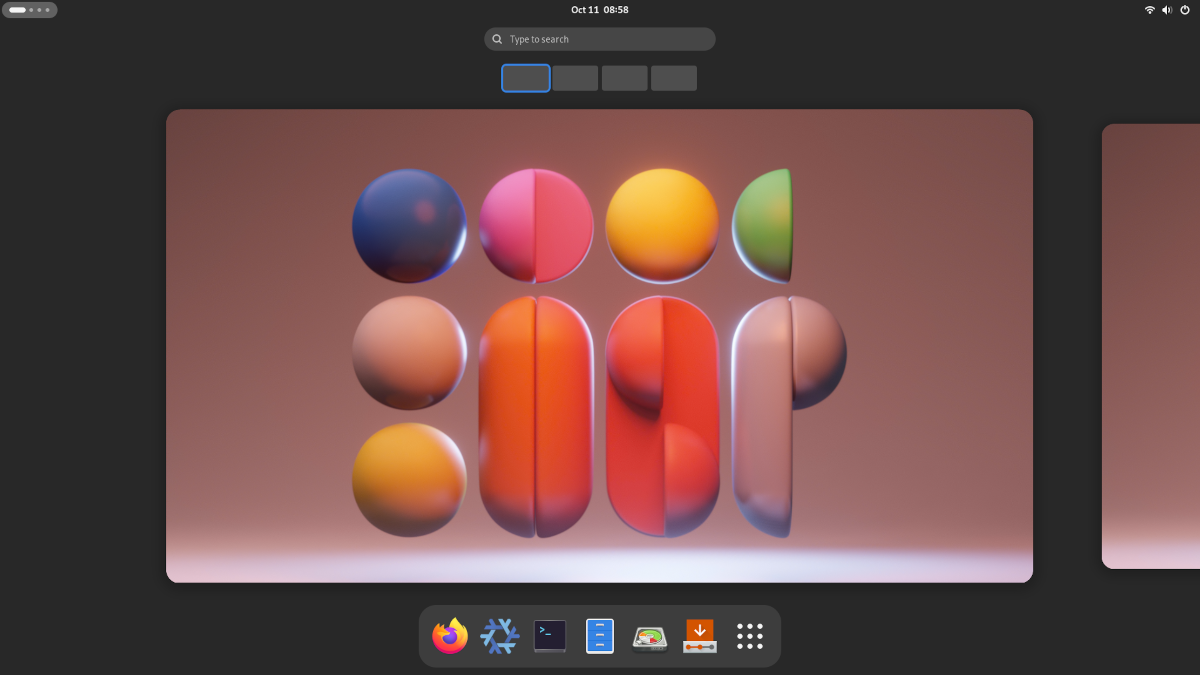The height and width of the screenshot is (675, 1200).
Task: Open the large current workspace preview
Action: coord(599,346)
